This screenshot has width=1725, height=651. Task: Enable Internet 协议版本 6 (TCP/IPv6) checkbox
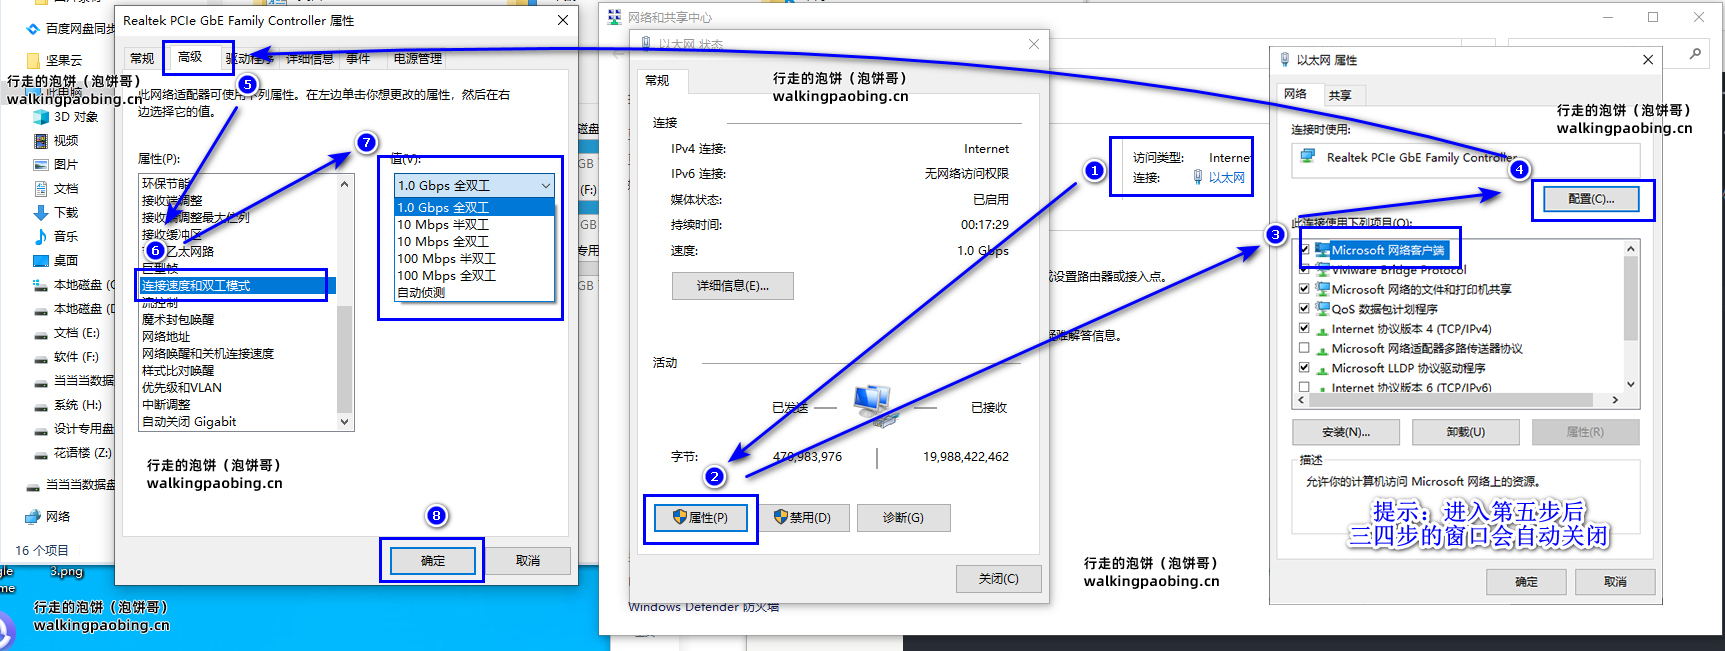pos(1304,387)
